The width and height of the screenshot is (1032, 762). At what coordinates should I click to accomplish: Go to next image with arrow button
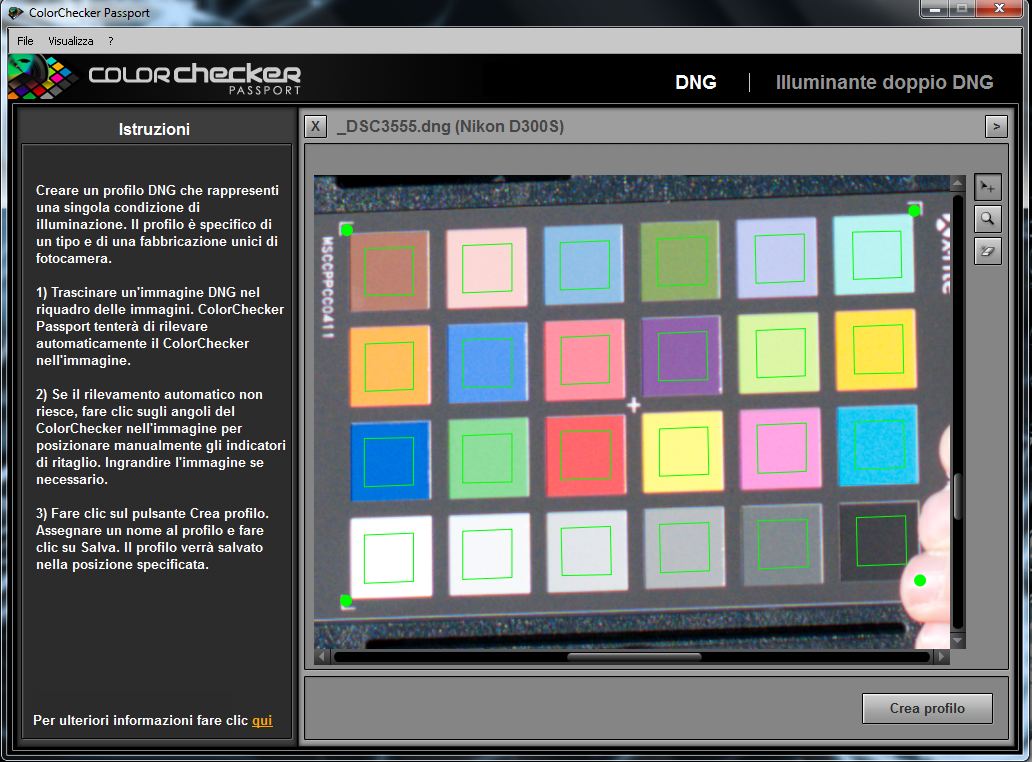pos(996,126)
